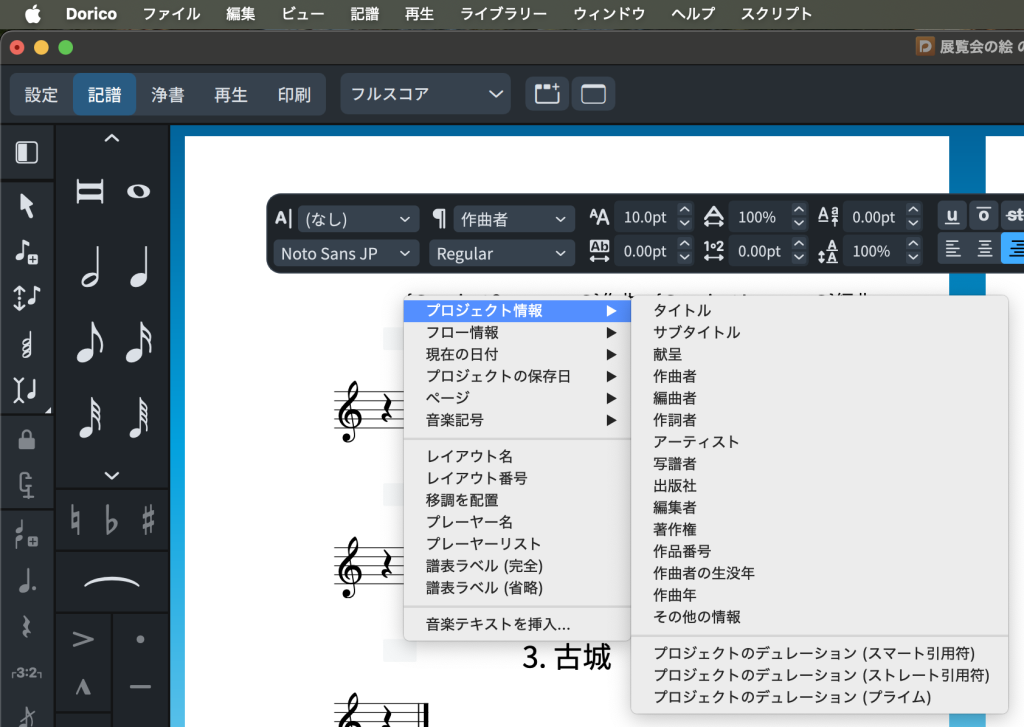Open the Noto Sans JP font dropdown
Image resolution: width=1024 pixels, height=727 pixels.
point(346,254)
